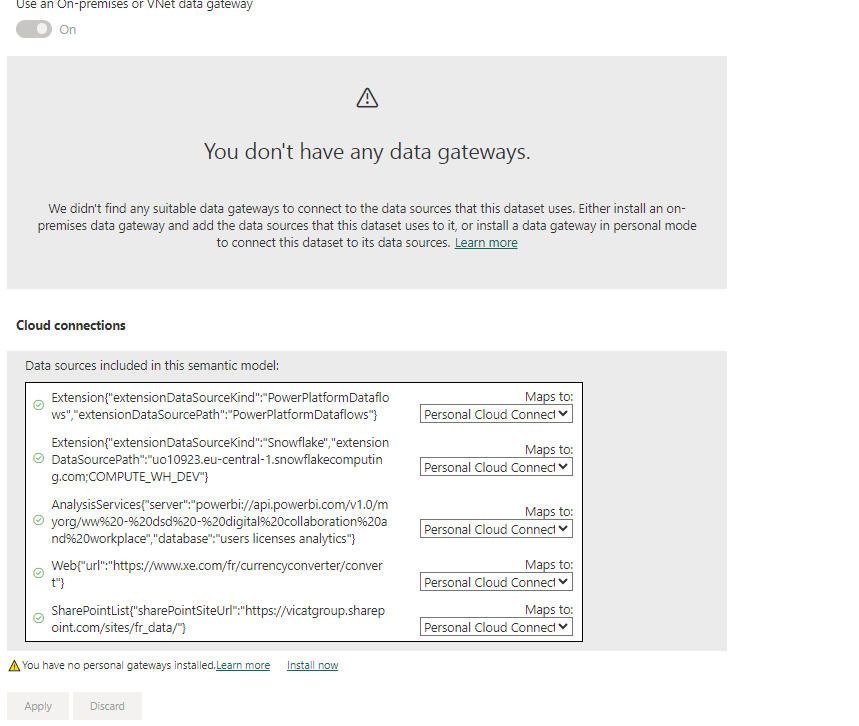
Task: Open Maps to dropdown for PowerPlatformDataflows
Action: pyautogui.click(x=496, y=414)
